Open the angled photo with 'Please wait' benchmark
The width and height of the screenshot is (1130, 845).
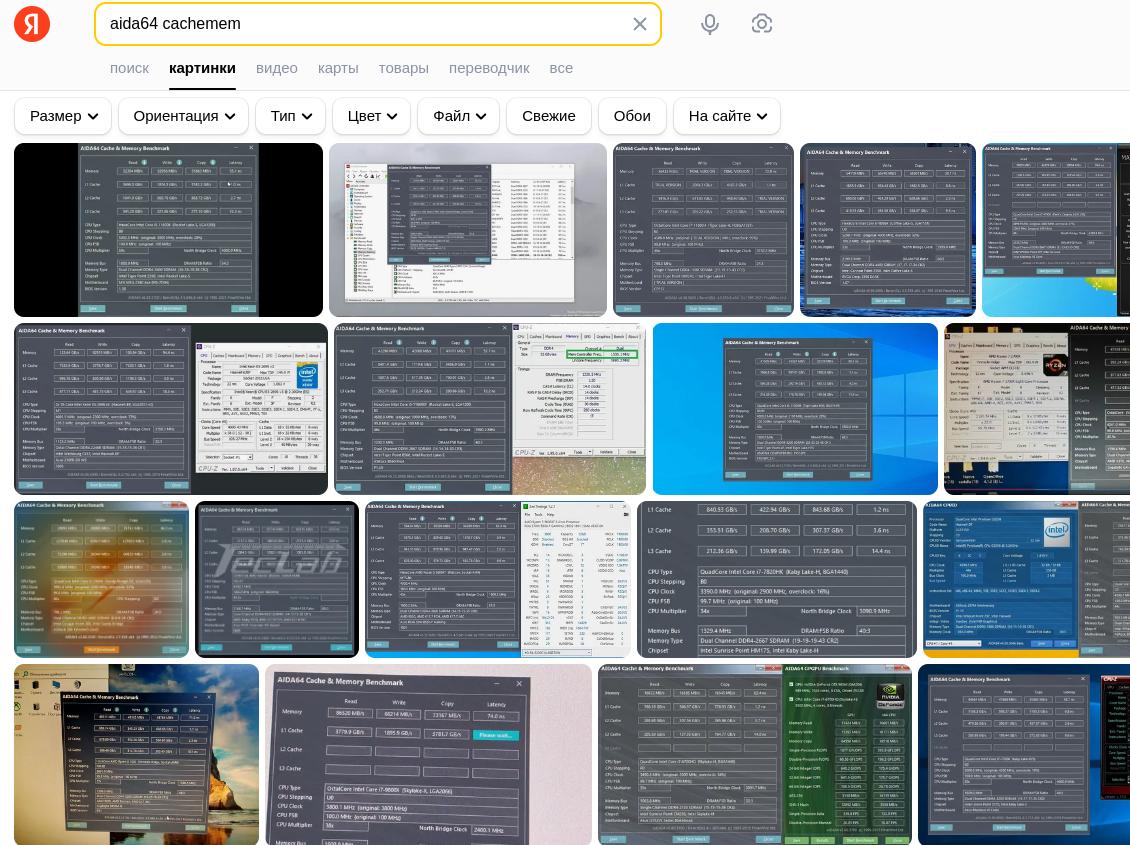coord(428,754)
